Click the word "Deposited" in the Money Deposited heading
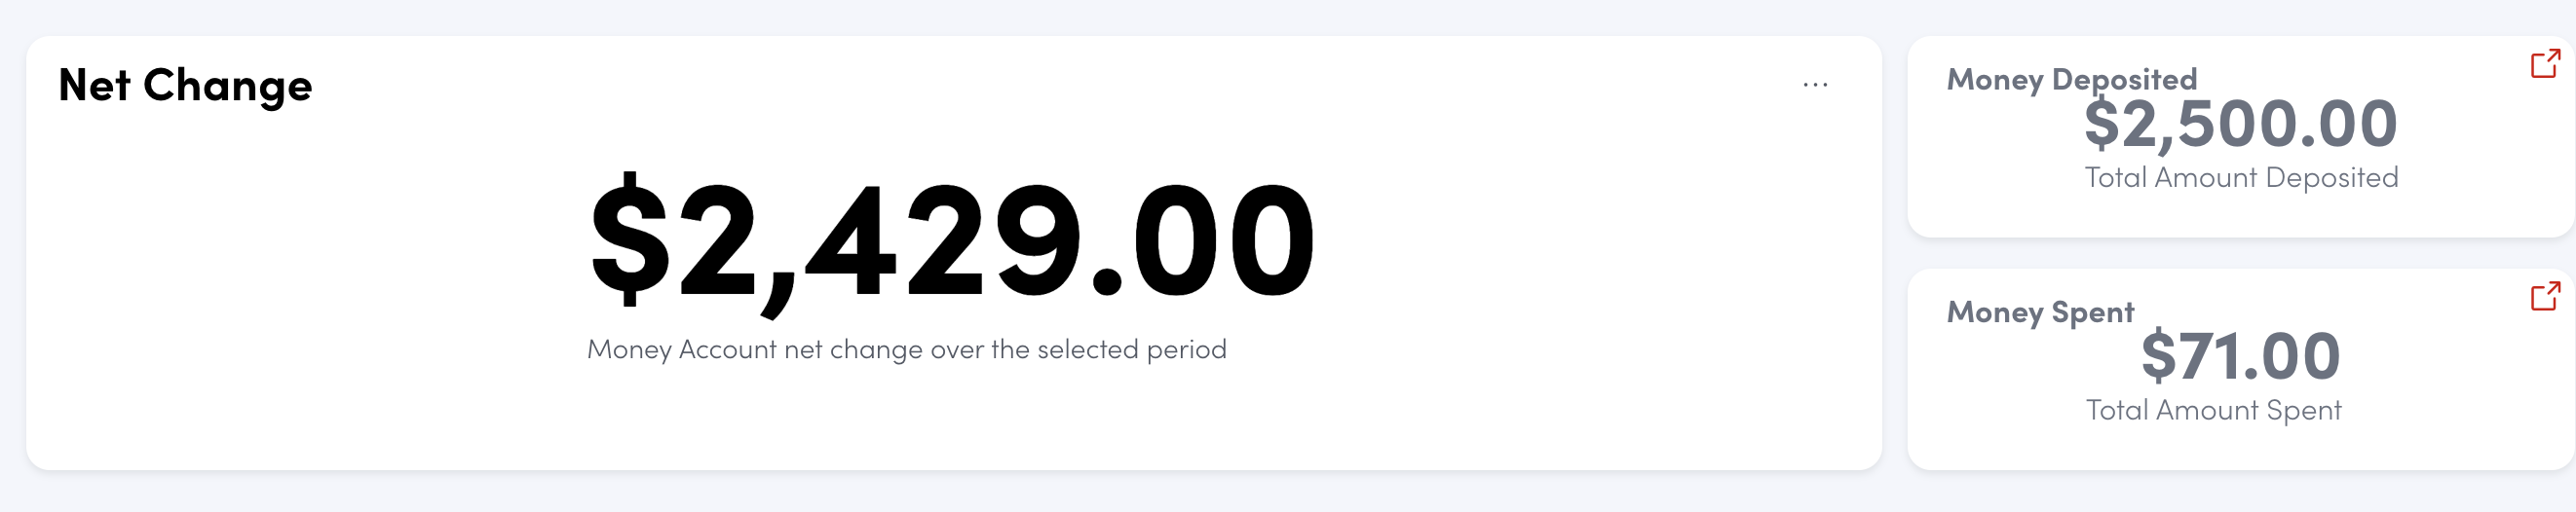The height and width of the screenshot is (512, 2576). point(2124,79)
